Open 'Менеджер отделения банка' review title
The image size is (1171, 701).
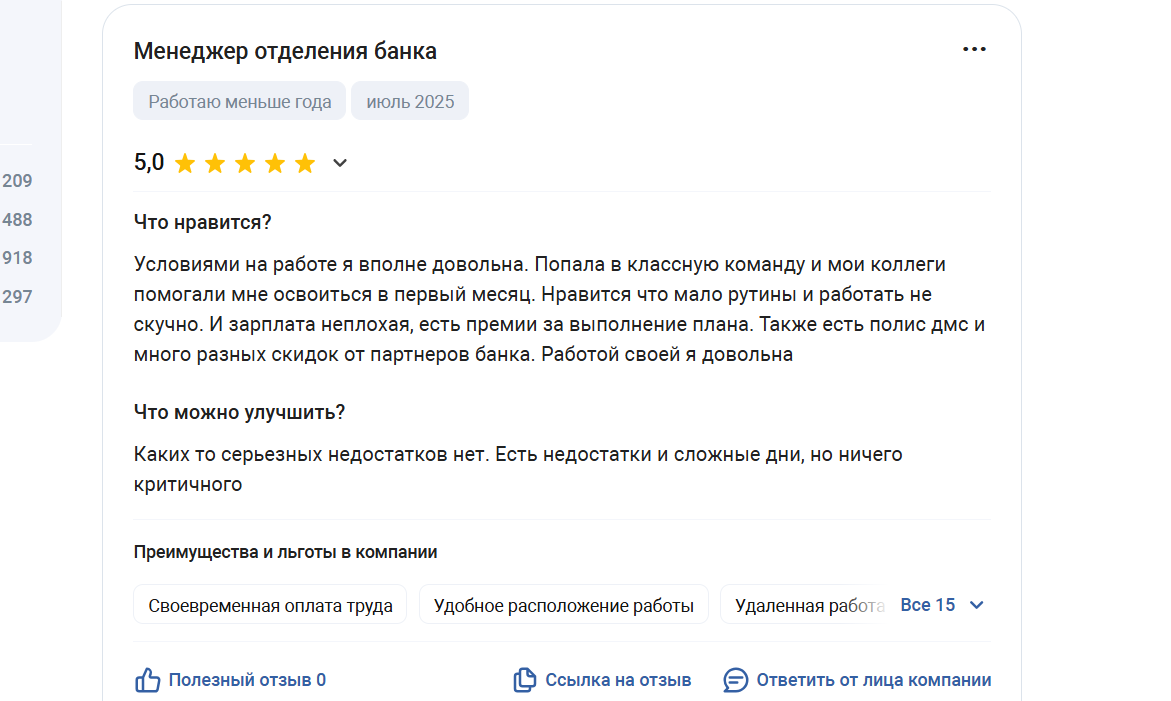(285, 51)
